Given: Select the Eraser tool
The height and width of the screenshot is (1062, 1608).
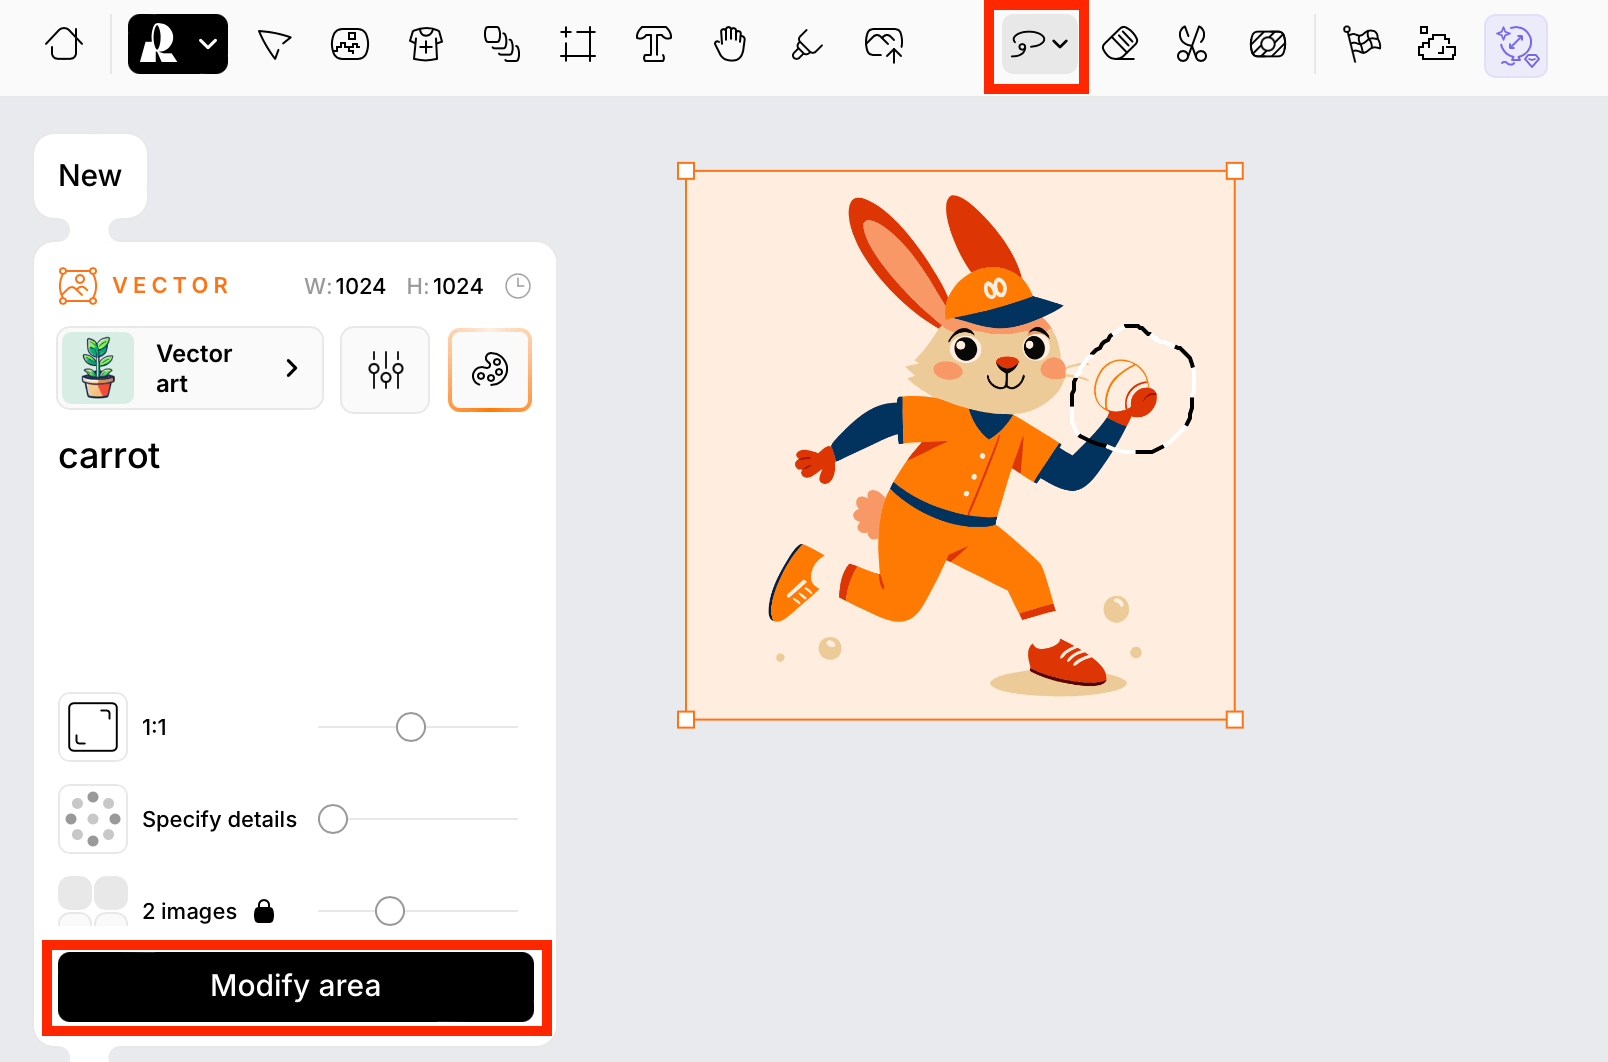Looking at the screenshot, I should [1119, 44].
